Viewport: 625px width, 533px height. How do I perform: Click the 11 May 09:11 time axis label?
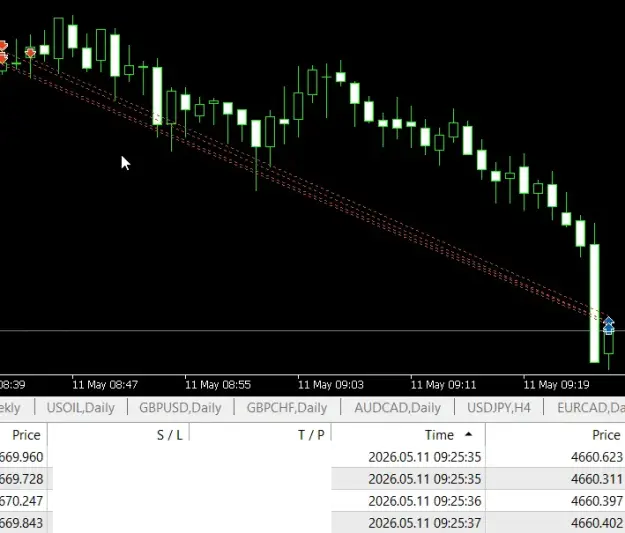443,385
